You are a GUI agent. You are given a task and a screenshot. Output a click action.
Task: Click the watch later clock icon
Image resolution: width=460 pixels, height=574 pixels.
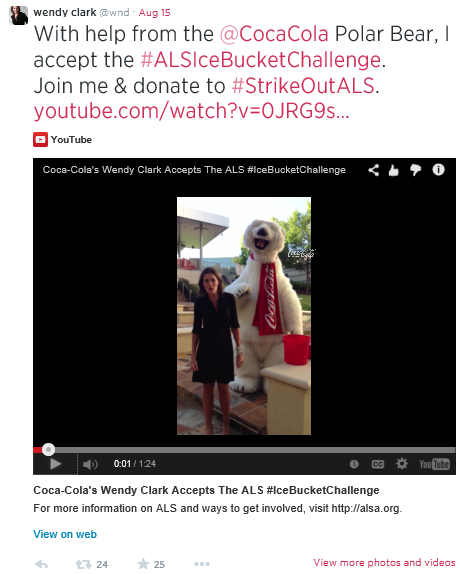[354, 464]
